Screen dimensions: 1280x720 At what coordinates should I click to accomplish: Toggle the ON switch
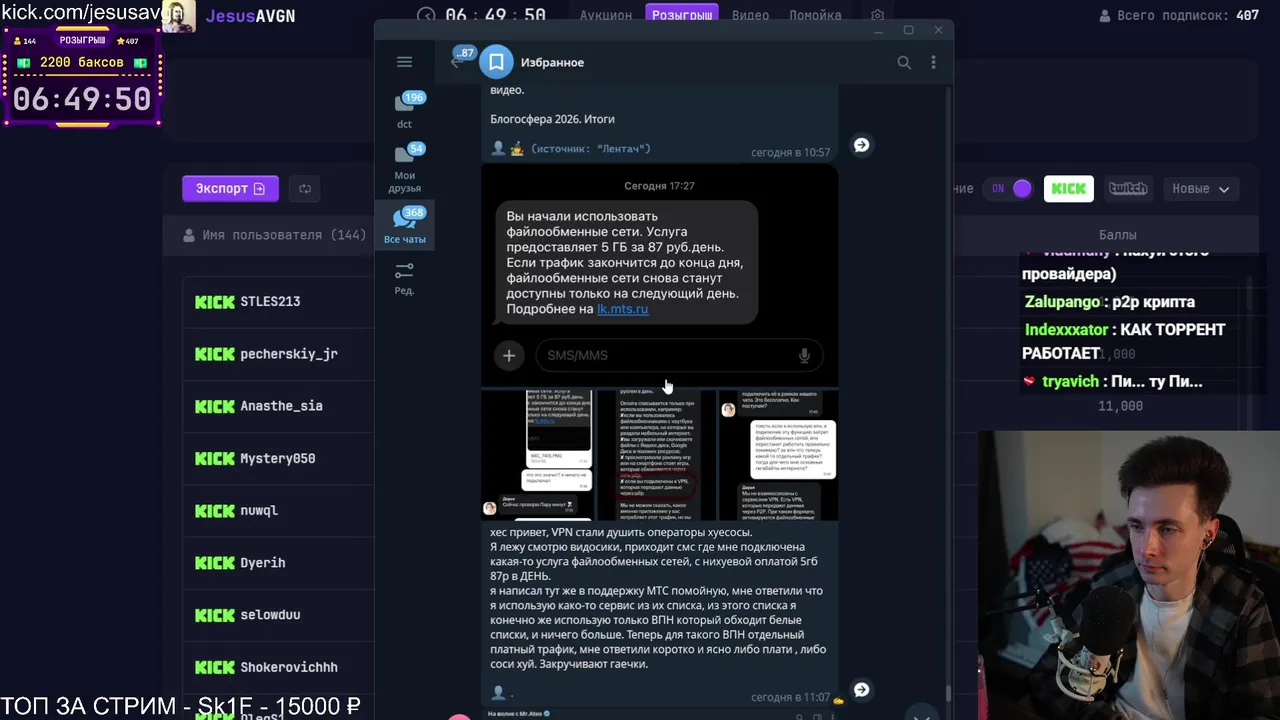(1011, 188)
